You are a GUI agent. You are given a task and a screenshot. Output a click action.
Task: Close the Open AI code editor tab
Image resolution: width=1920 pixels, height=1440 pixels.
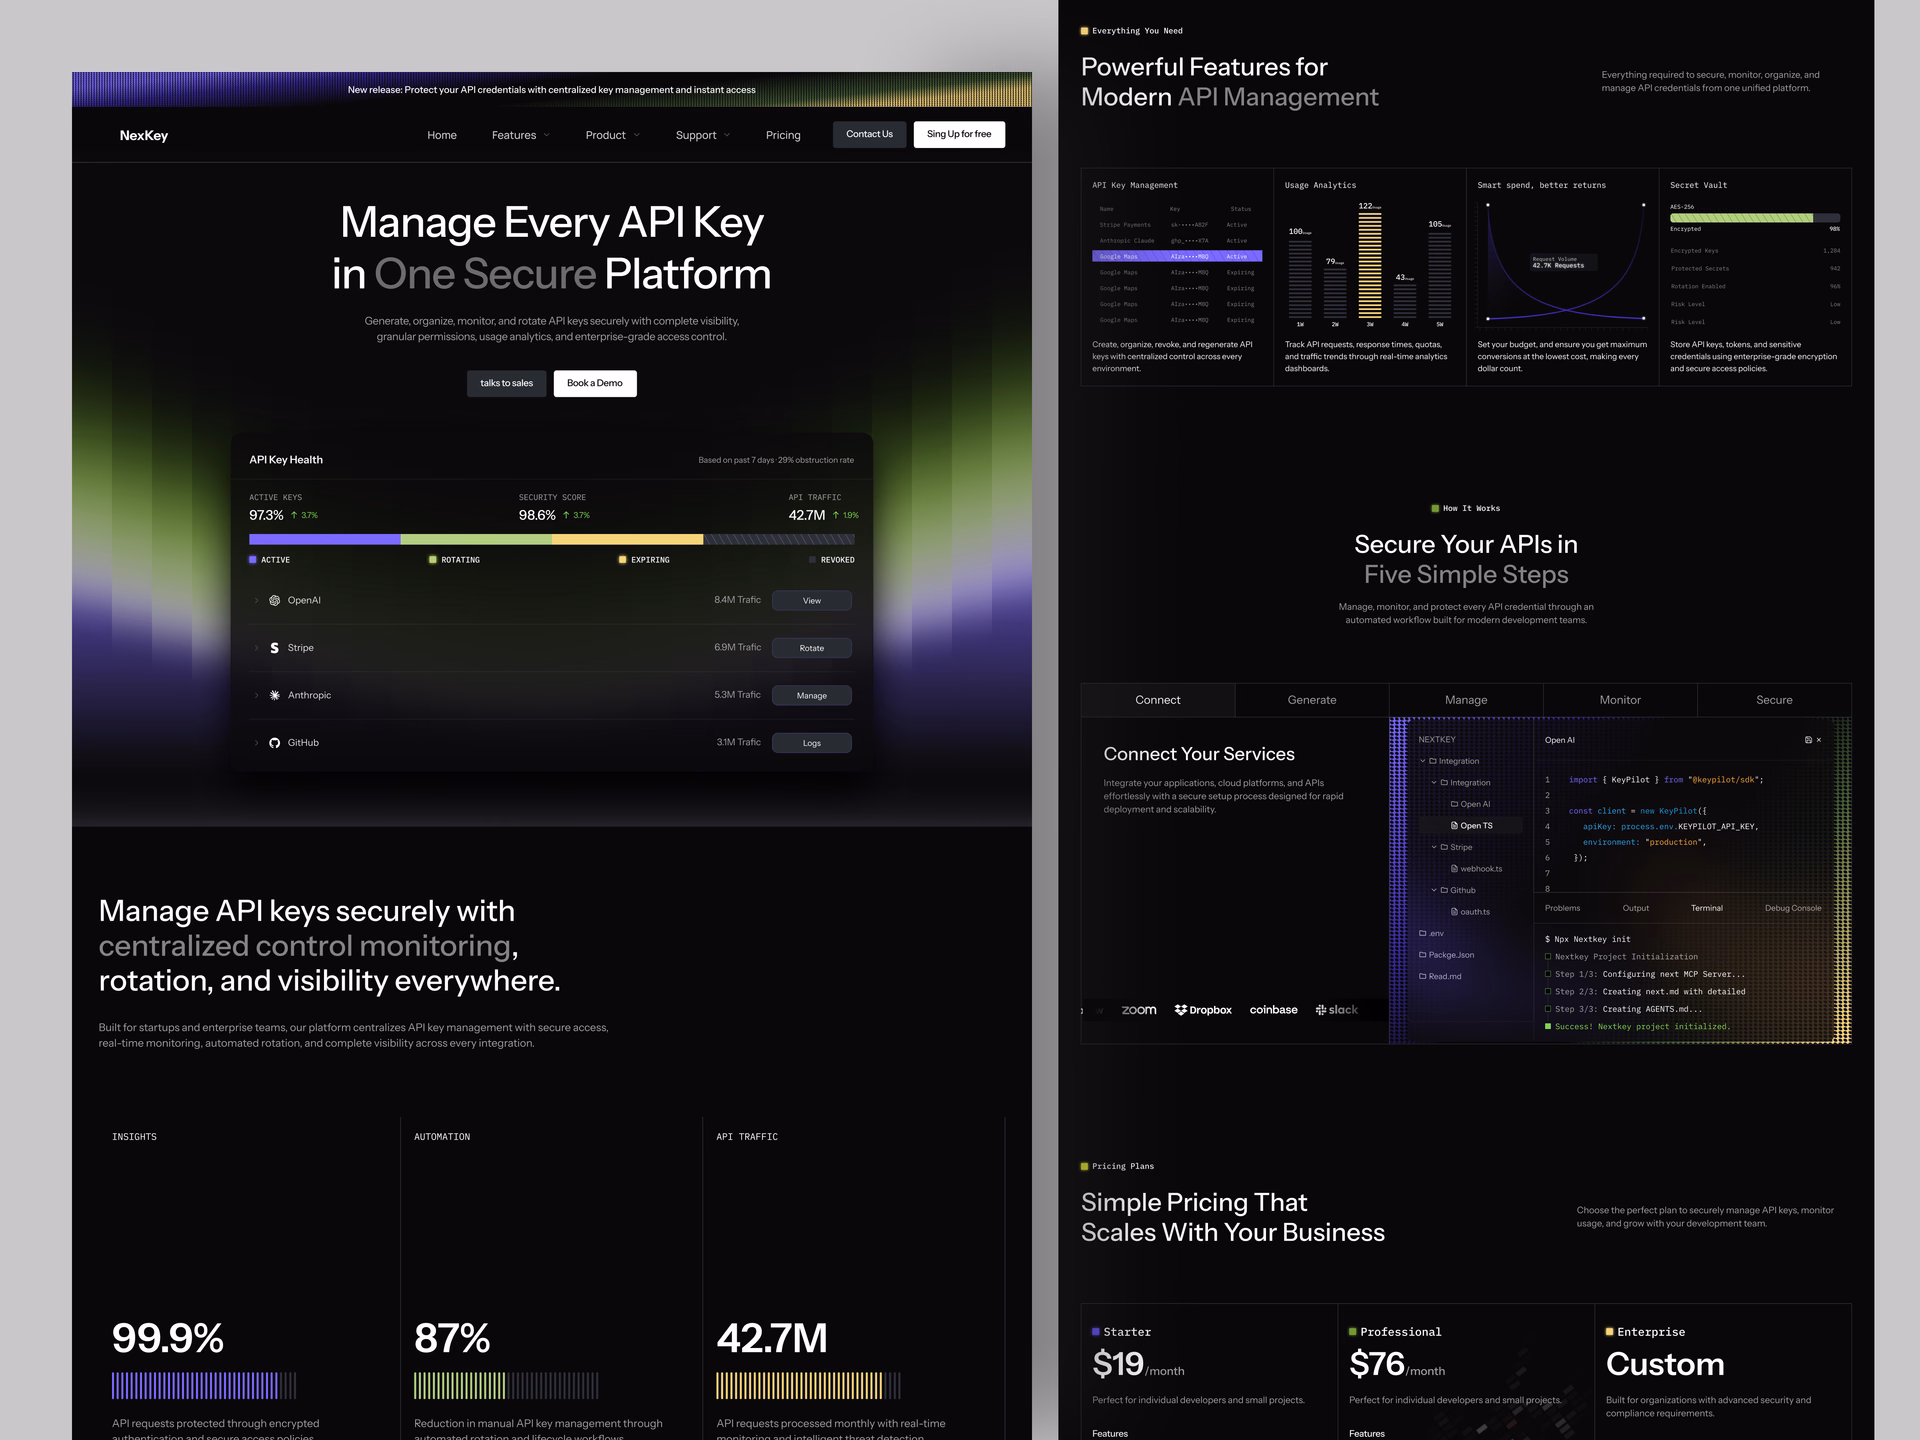click(x=1818, y=740)
